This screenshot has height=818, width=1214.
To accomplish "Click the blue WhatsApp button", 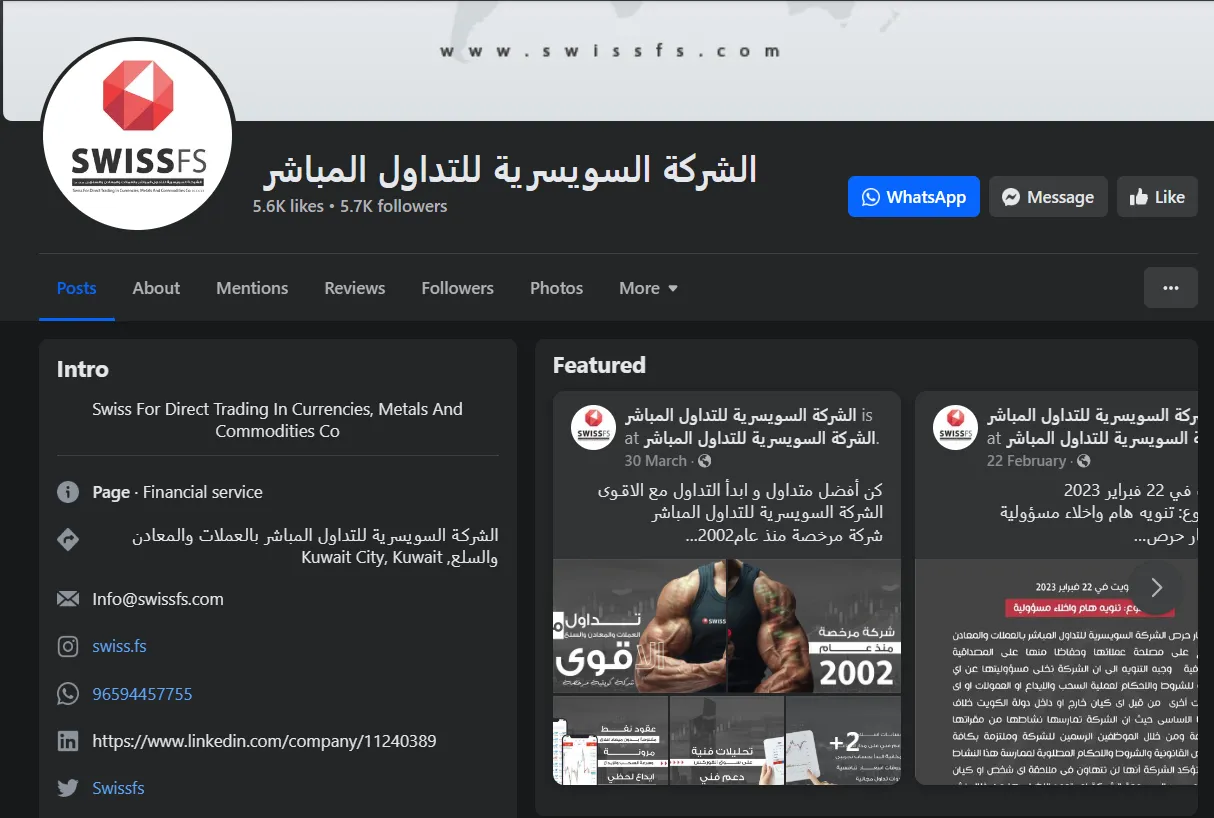I will pyautogui.click(x=912, y=197).
